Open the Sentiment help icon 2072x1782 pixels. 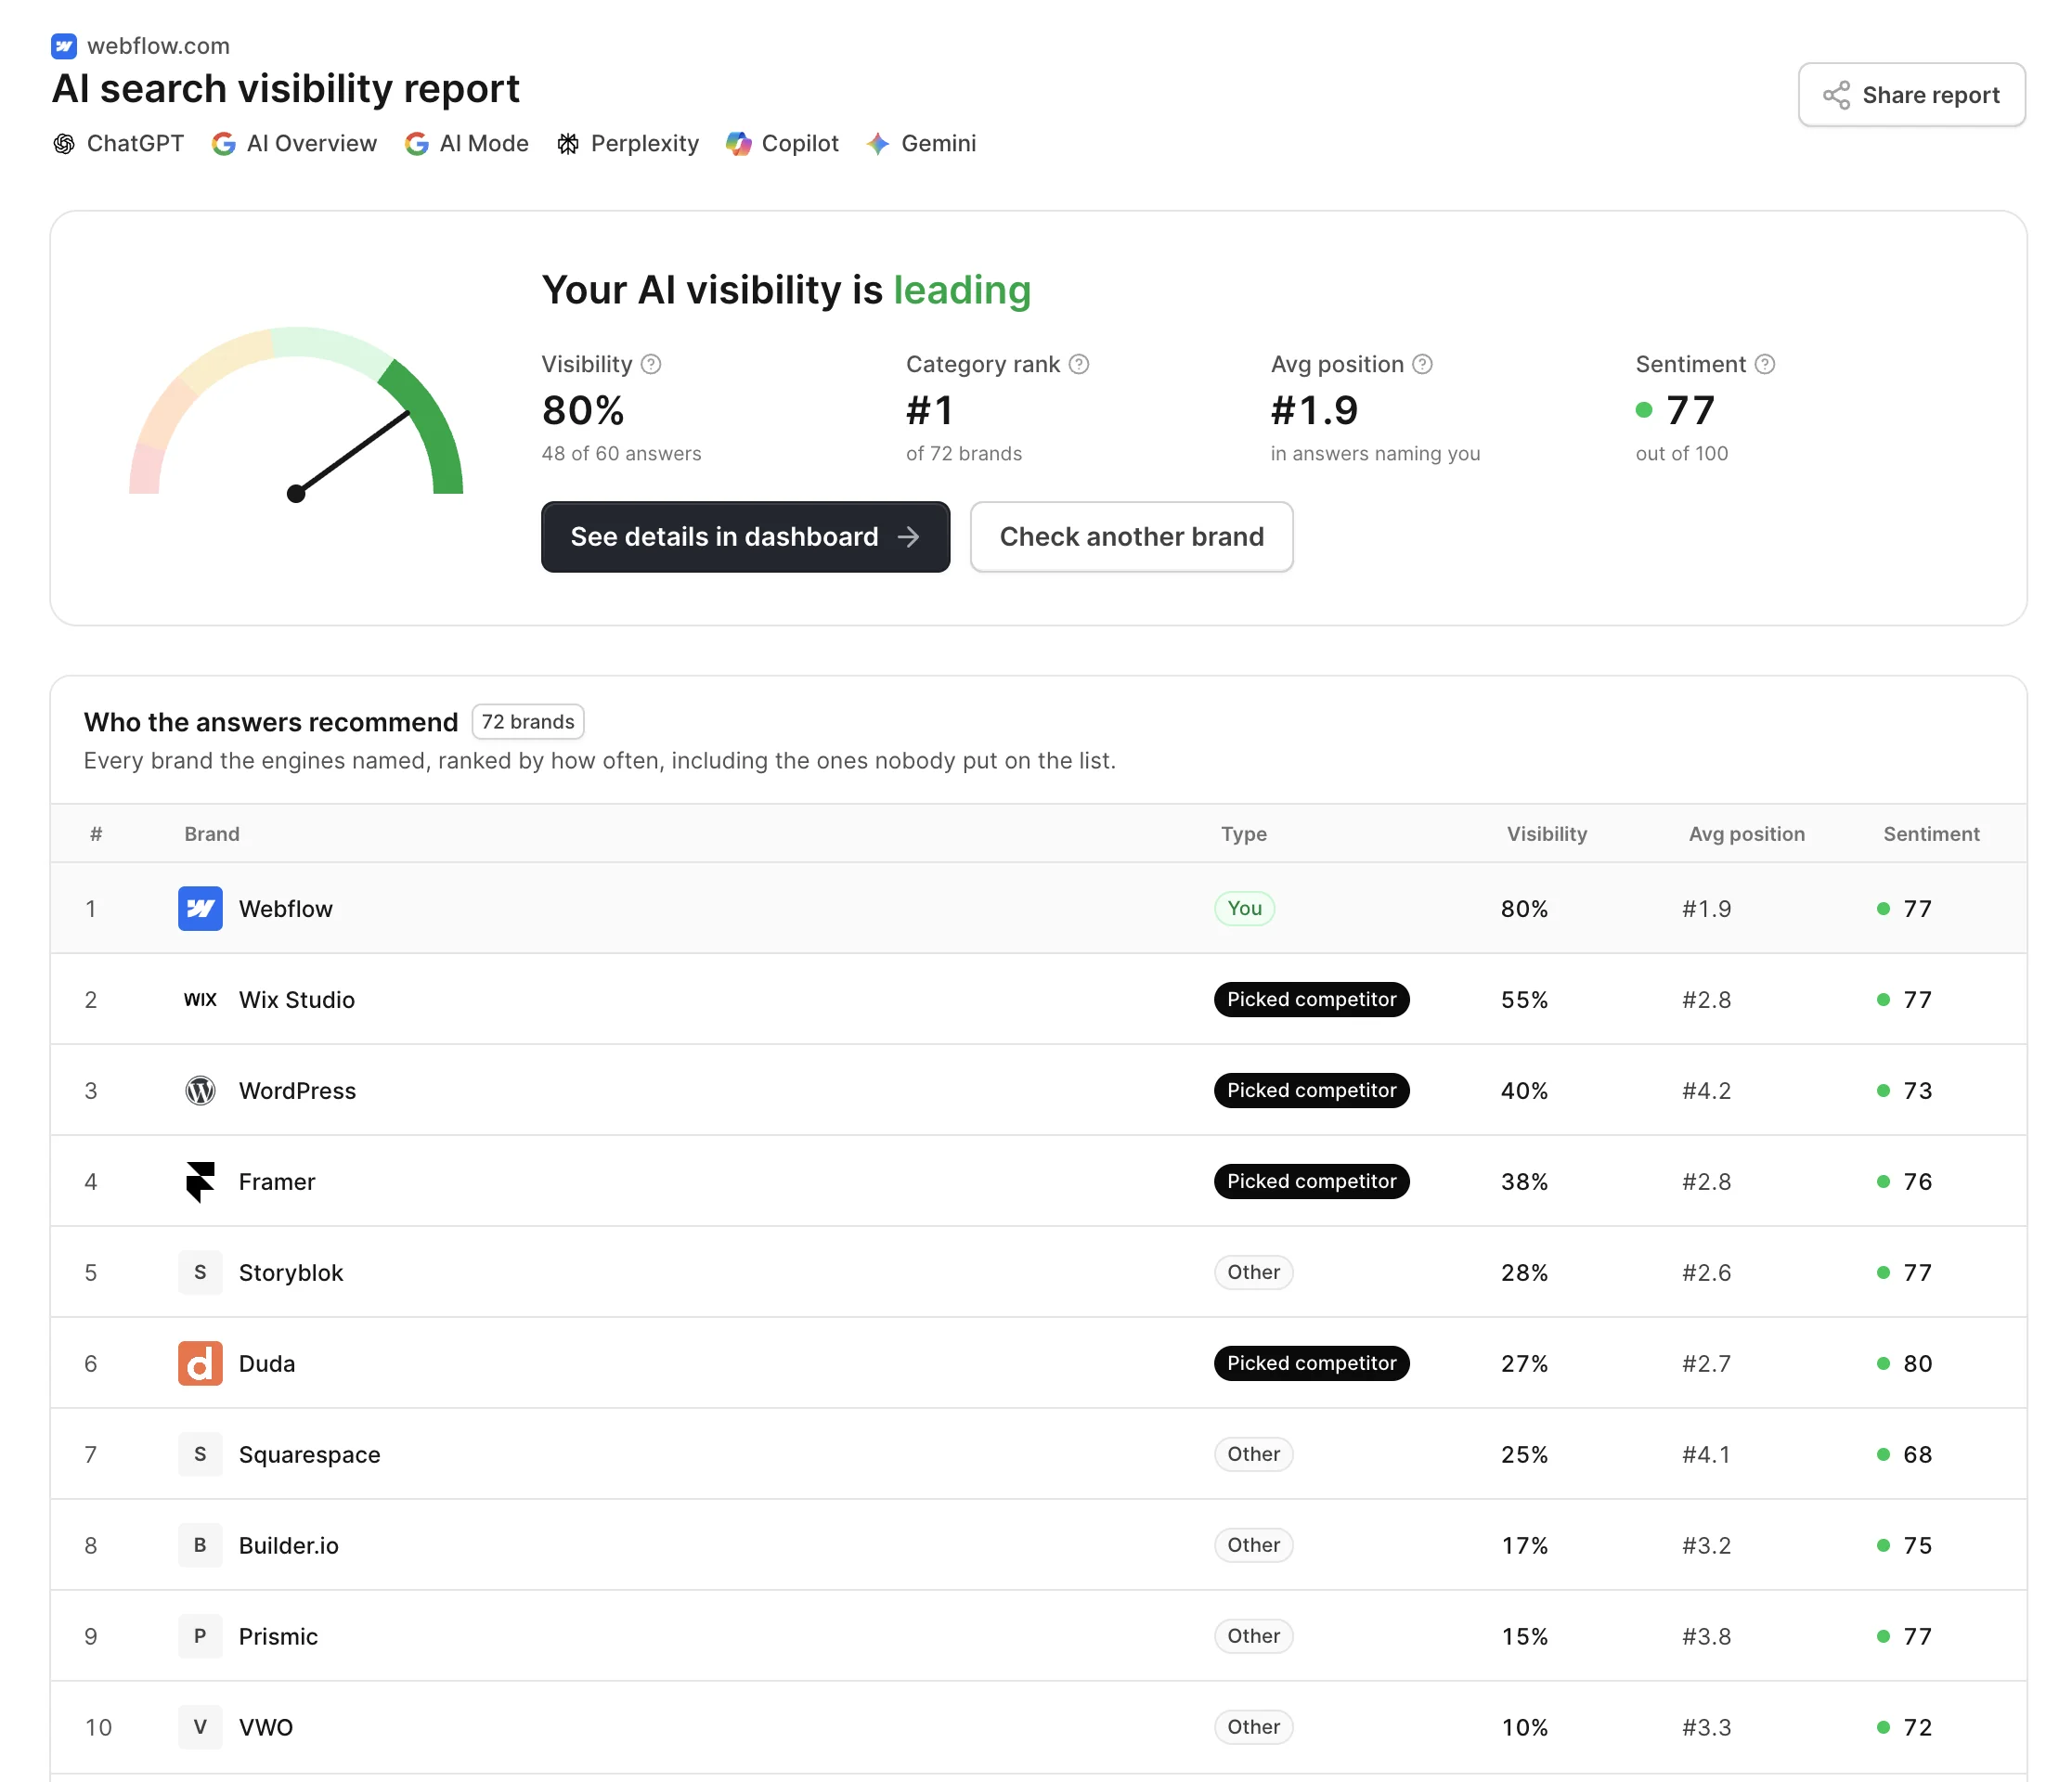(x=1765, y=364)
